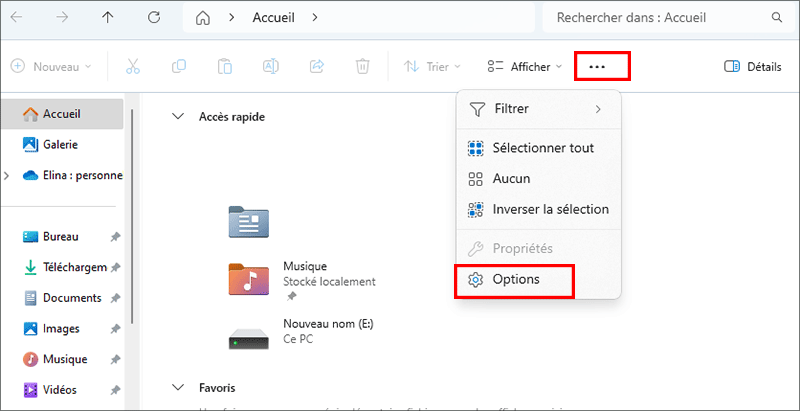Expand chevron after Accueil in address bar
The image size is (800, 411).
coord(315,18)
